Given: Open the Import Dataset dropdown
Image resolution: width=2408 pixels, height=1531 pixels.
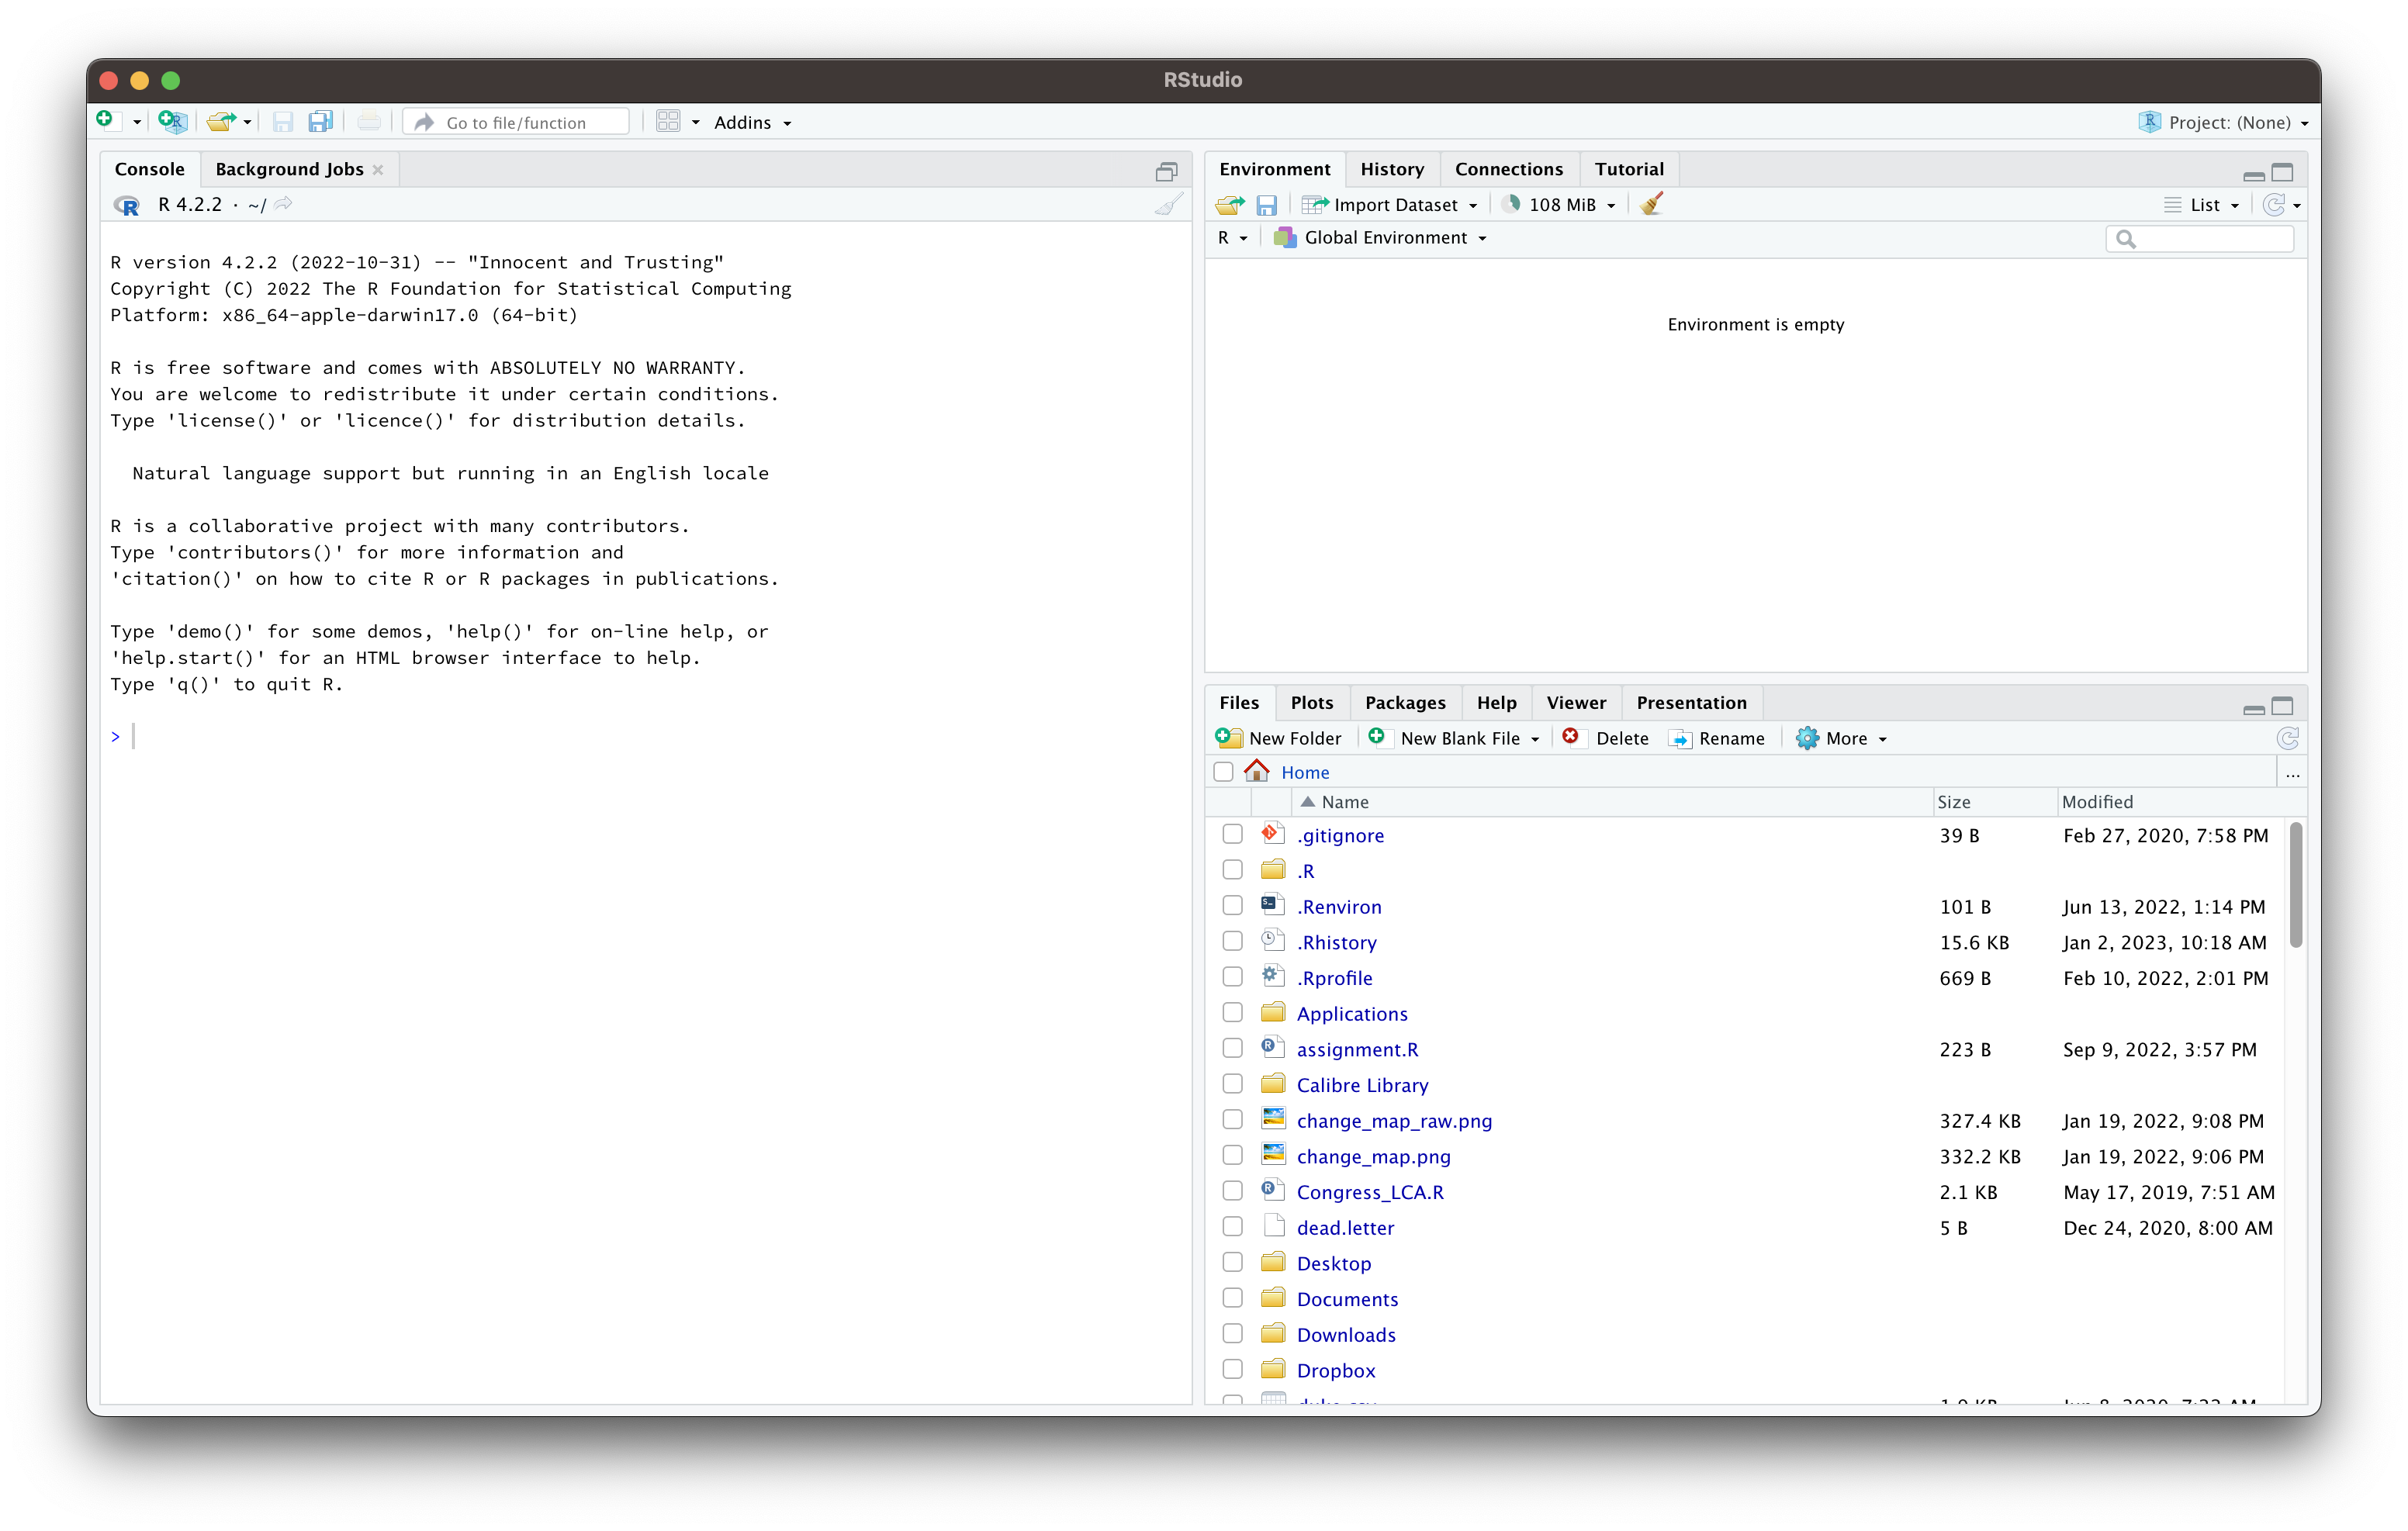Looking at the screenshot, I should [1393, 205].
